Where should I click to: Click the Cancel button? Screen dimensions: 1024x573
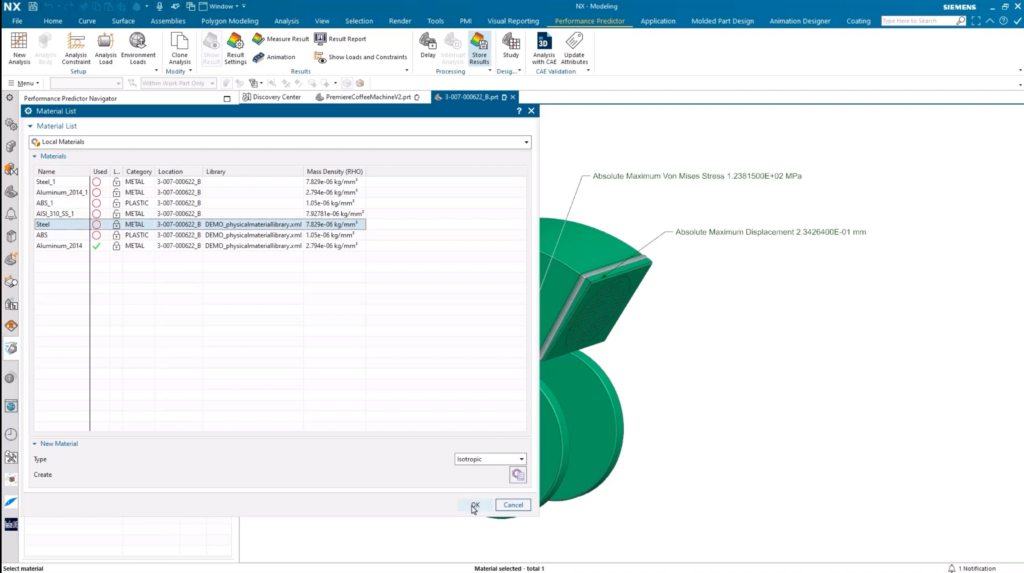(513, 505)
